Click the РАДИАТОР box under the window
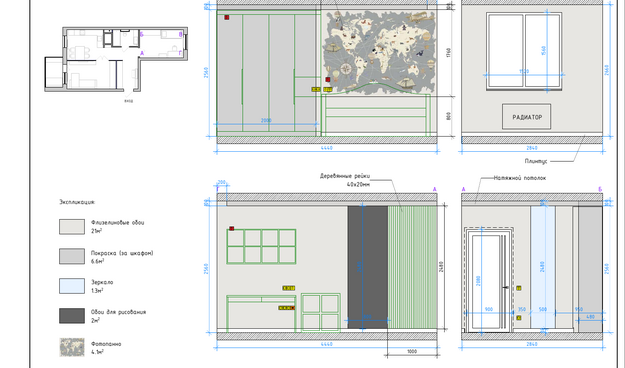The image size is (625, 368). (x=527, y=117)
